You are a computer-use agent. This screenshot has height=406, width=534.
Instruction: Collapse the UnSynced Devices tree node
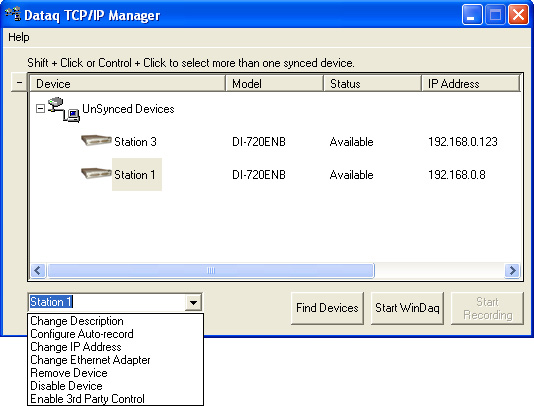40,109
